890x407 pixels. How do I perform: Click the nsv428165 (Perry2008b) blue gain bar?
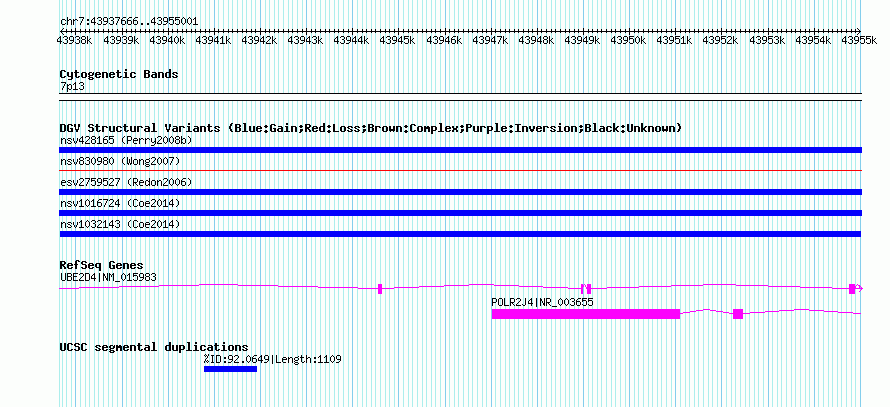(460, 150)
